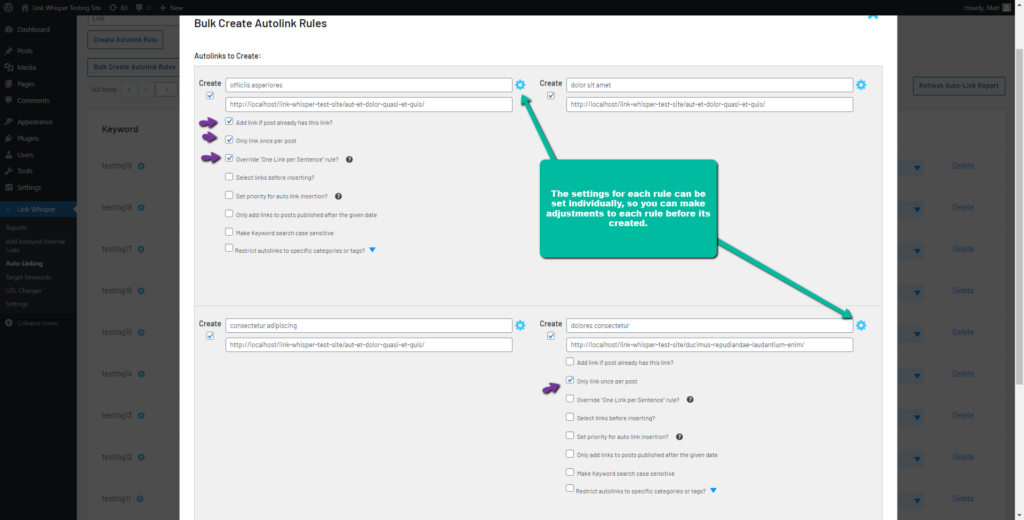Enable Set priority for auto link insertion first rule
Screen dimensions: 1024x520
(229, 195)
